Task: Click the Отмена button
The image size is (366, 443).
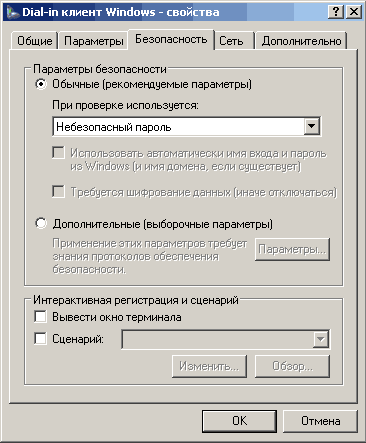Action: coord(320,421)
